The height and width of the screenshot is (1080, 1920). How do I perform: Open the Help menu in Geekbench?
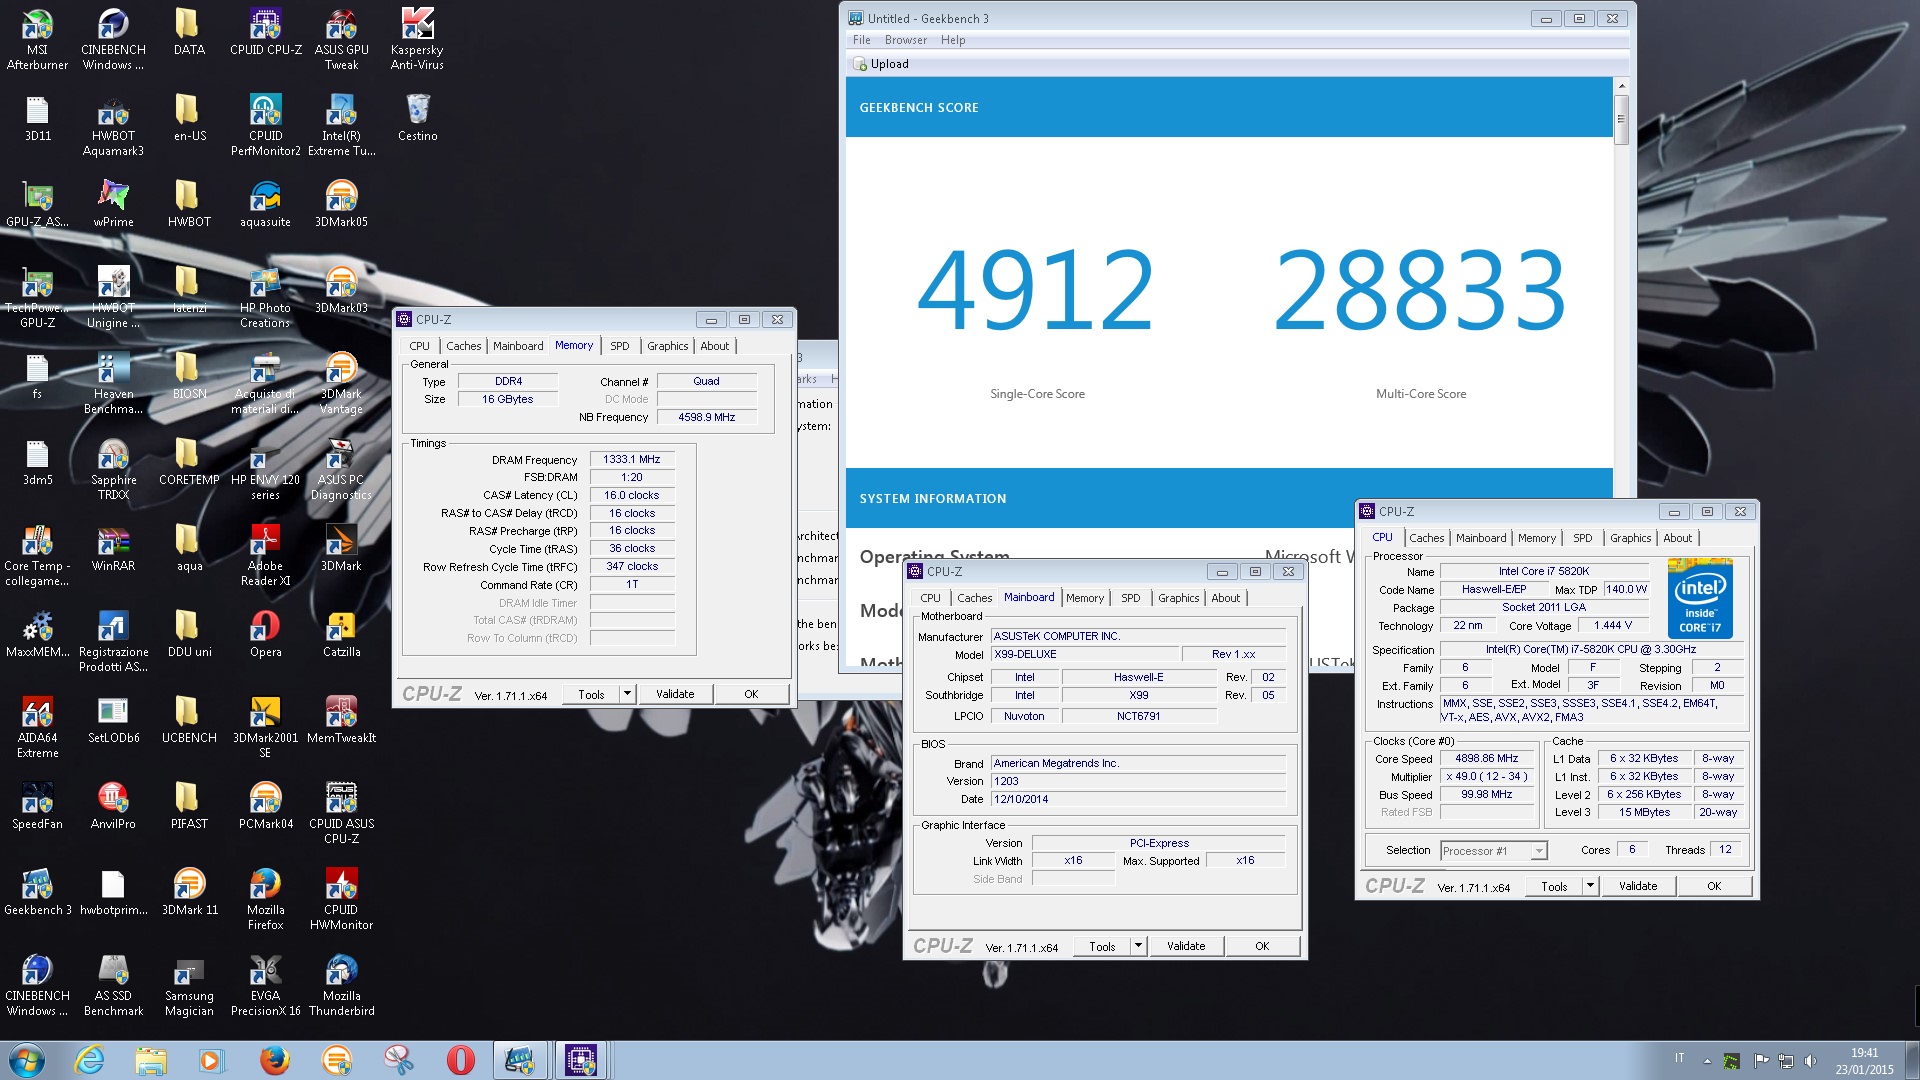tap(953, 40)
